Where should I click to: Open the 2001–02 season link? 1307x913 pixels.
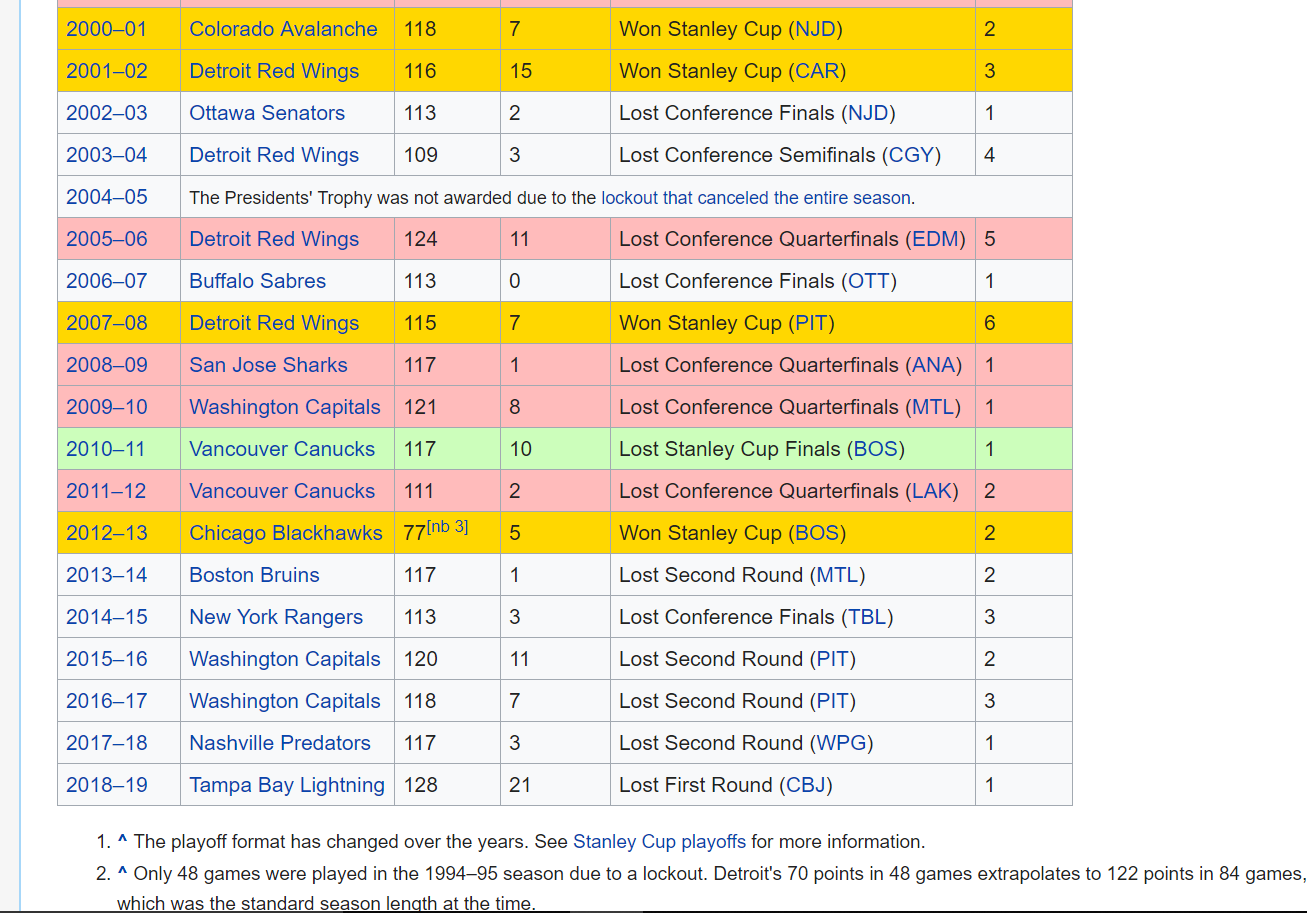tap(106, 71)
